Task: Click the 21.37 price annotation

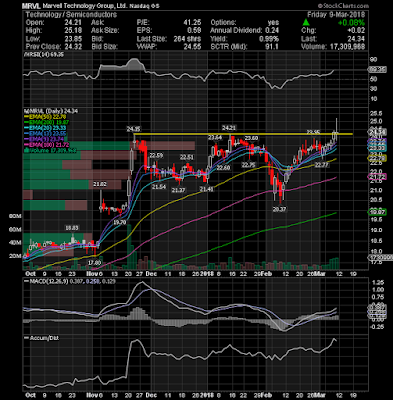Action: (178, 190)
